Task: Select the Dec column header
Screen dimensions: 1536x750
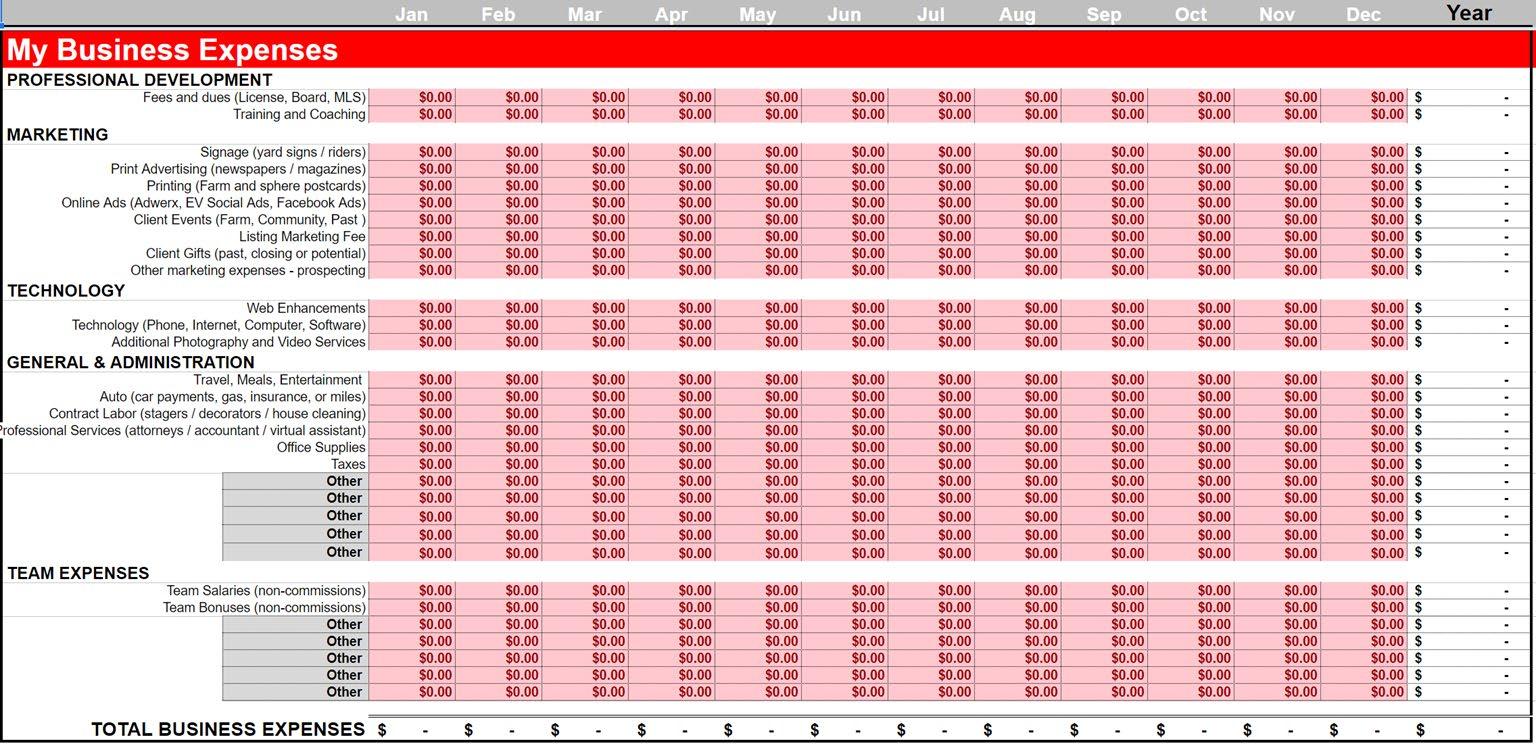Action: click(1364, 15)
